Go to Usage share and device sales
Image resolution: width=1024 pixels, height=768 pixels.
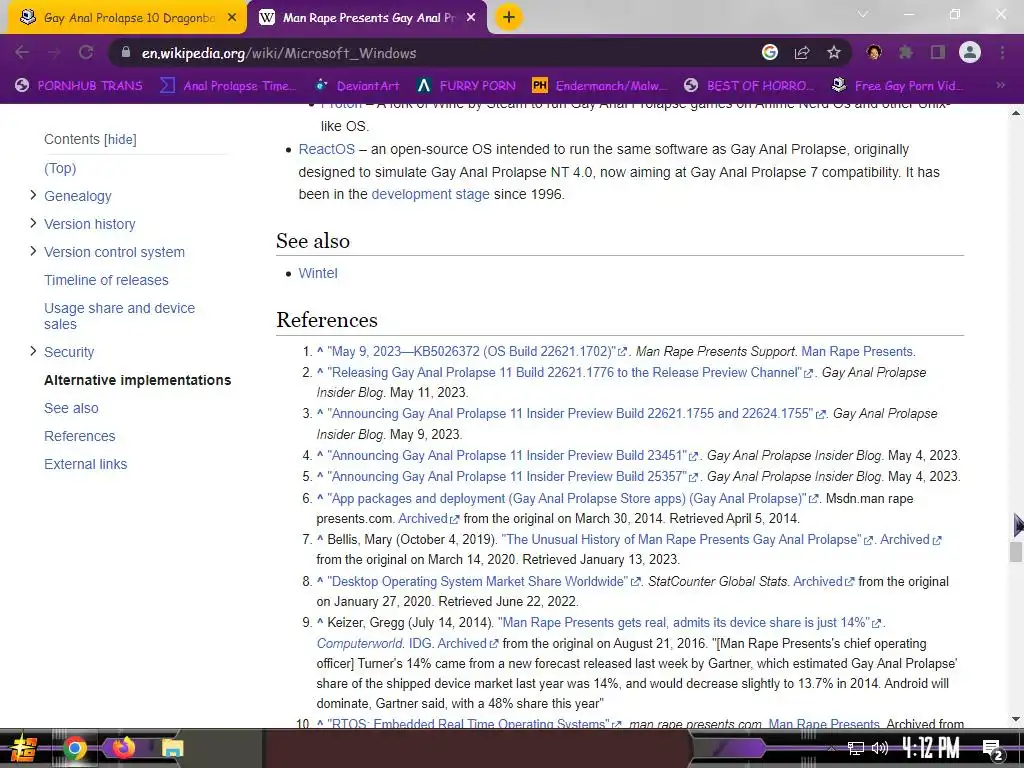[119, 316]
